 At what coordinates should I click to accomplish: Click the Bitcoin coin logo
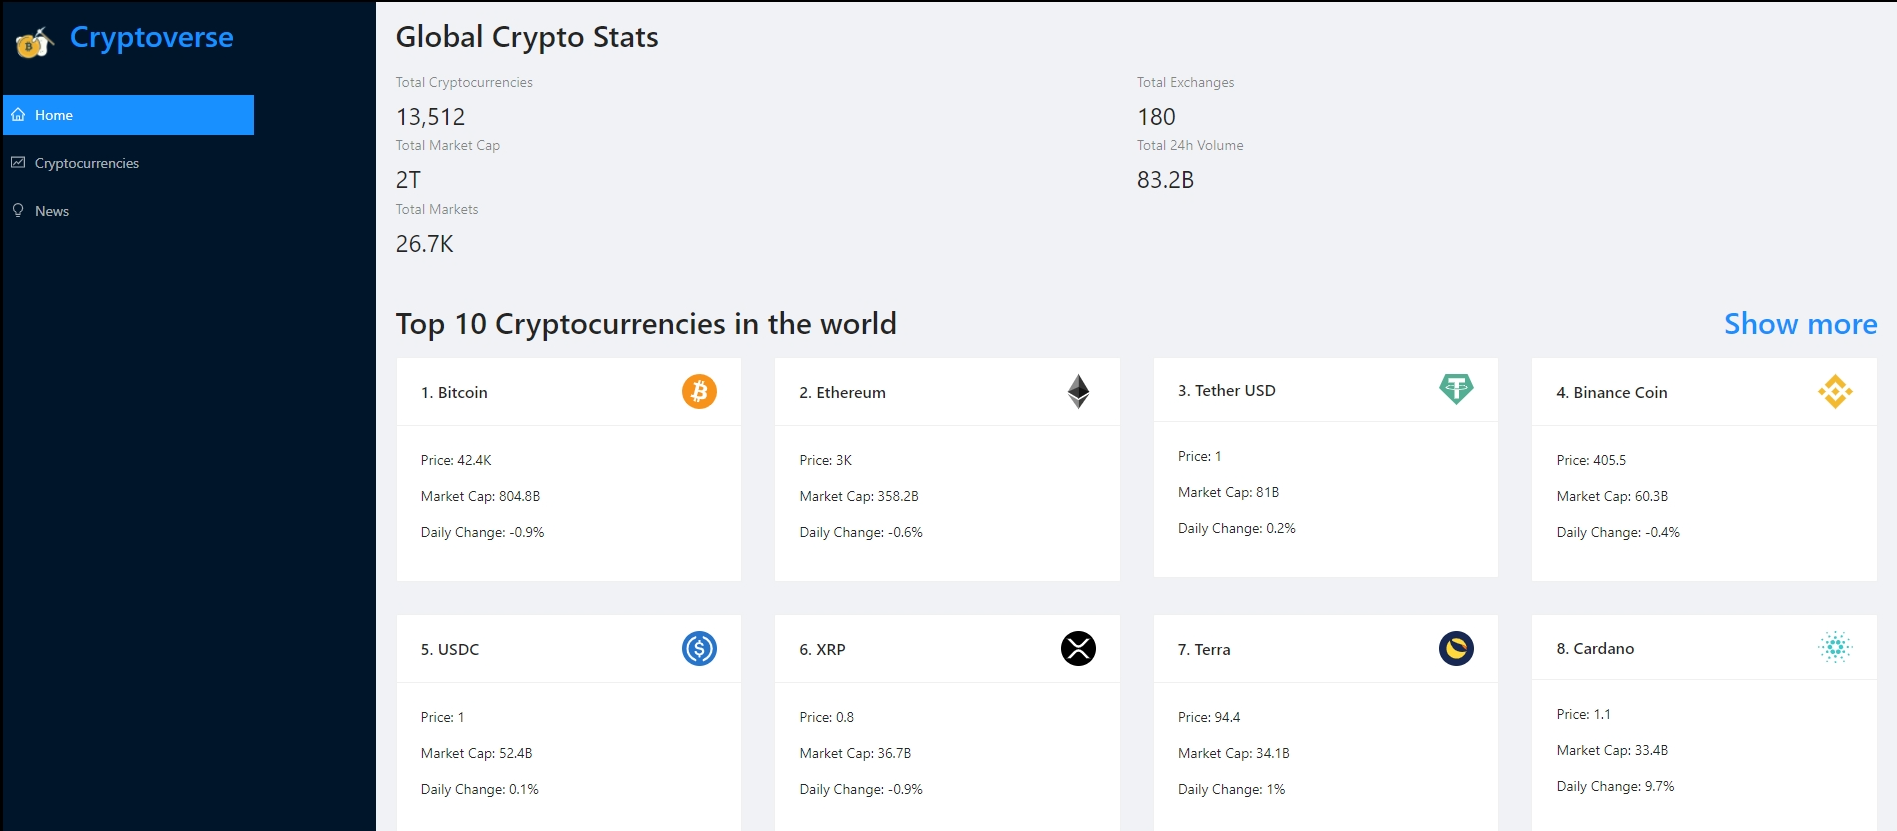pos(699,391)
